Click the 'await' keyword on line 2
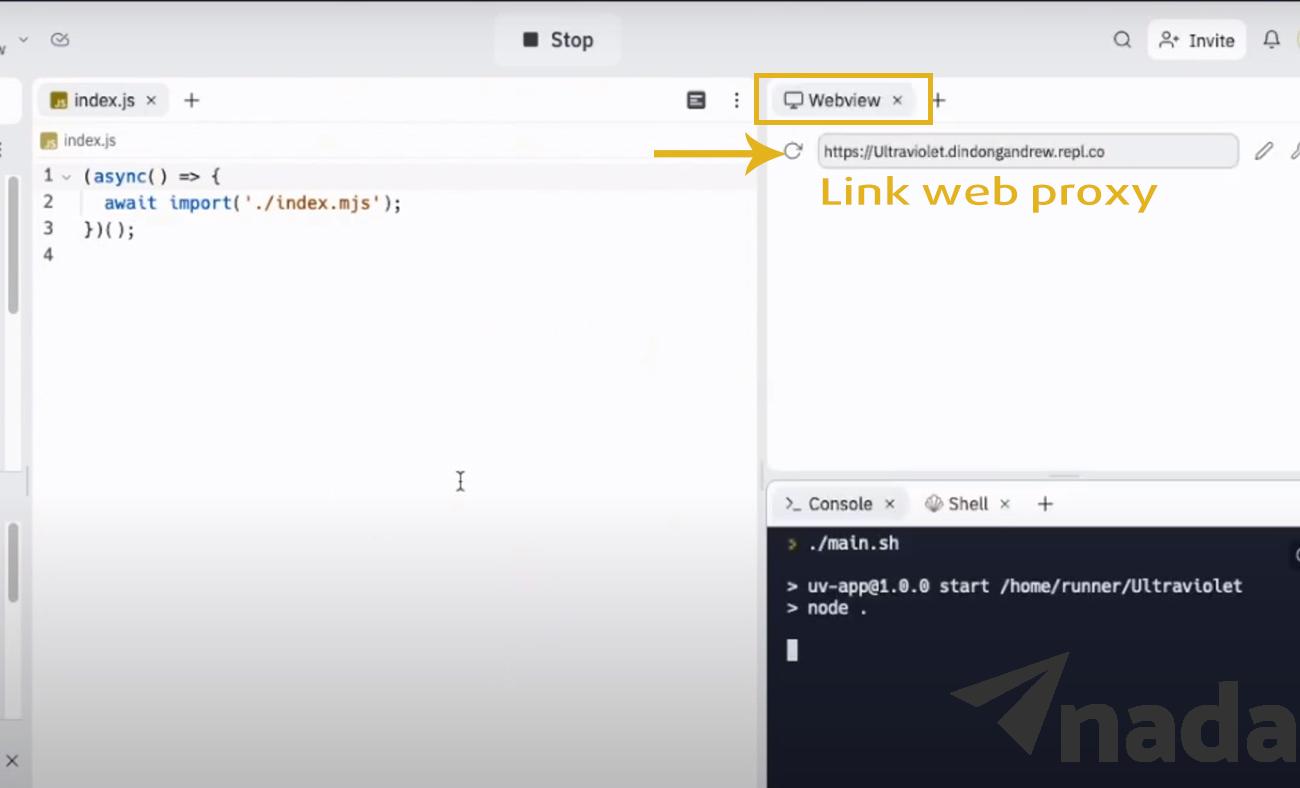Image resolution: width=1300 pixels, height=788 pixels. tap(131, 203)
